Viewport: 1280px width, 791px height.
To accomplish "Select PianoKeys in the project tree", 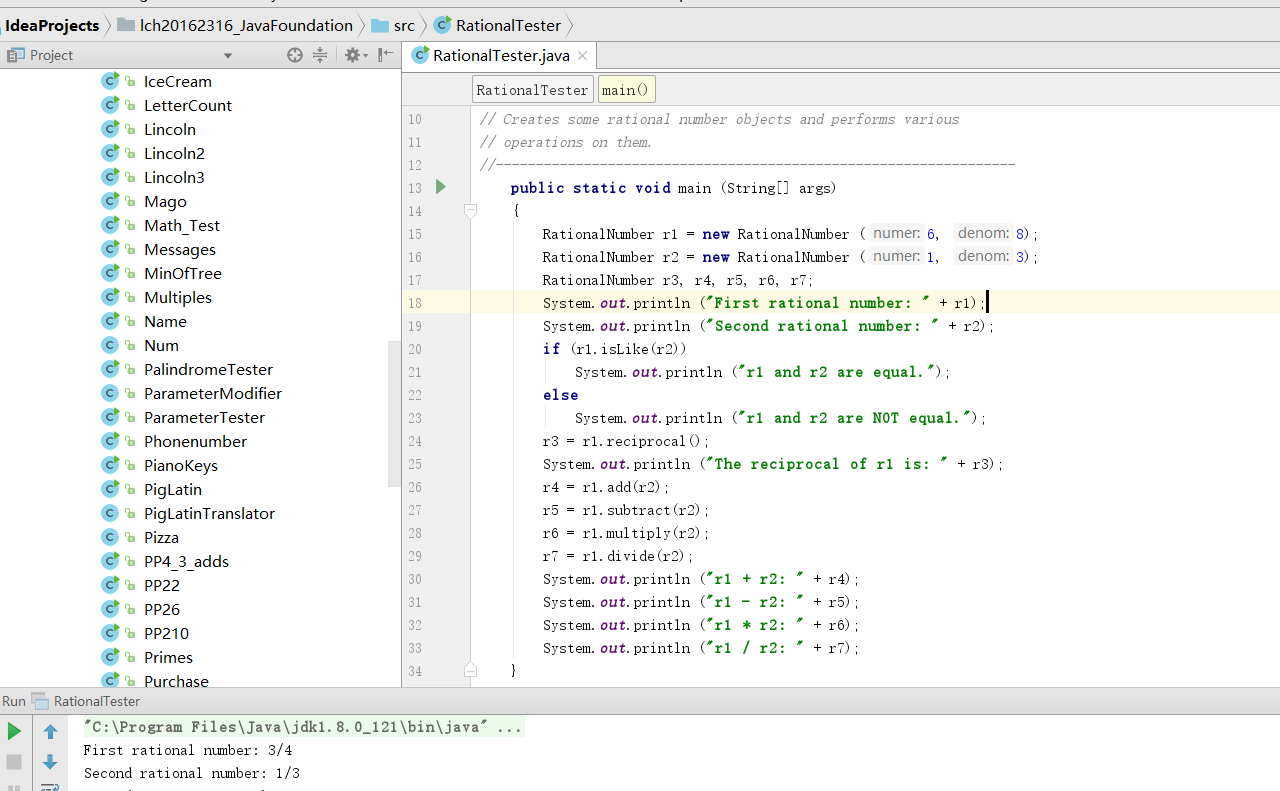I will point(181,465).
